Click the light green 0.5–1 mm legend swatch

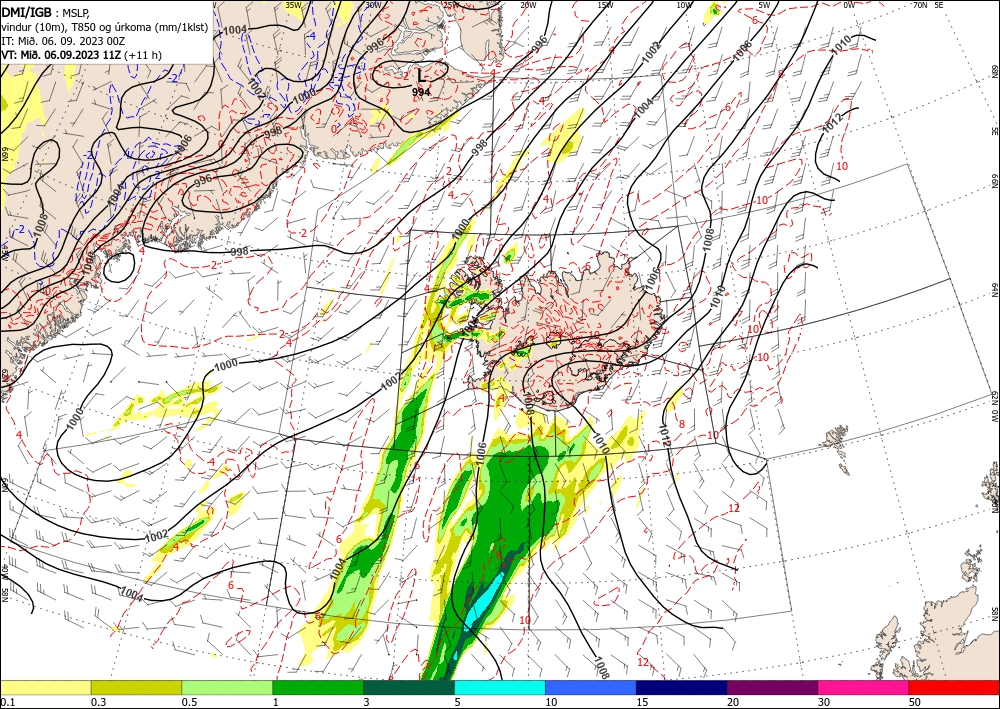[227, 687]
